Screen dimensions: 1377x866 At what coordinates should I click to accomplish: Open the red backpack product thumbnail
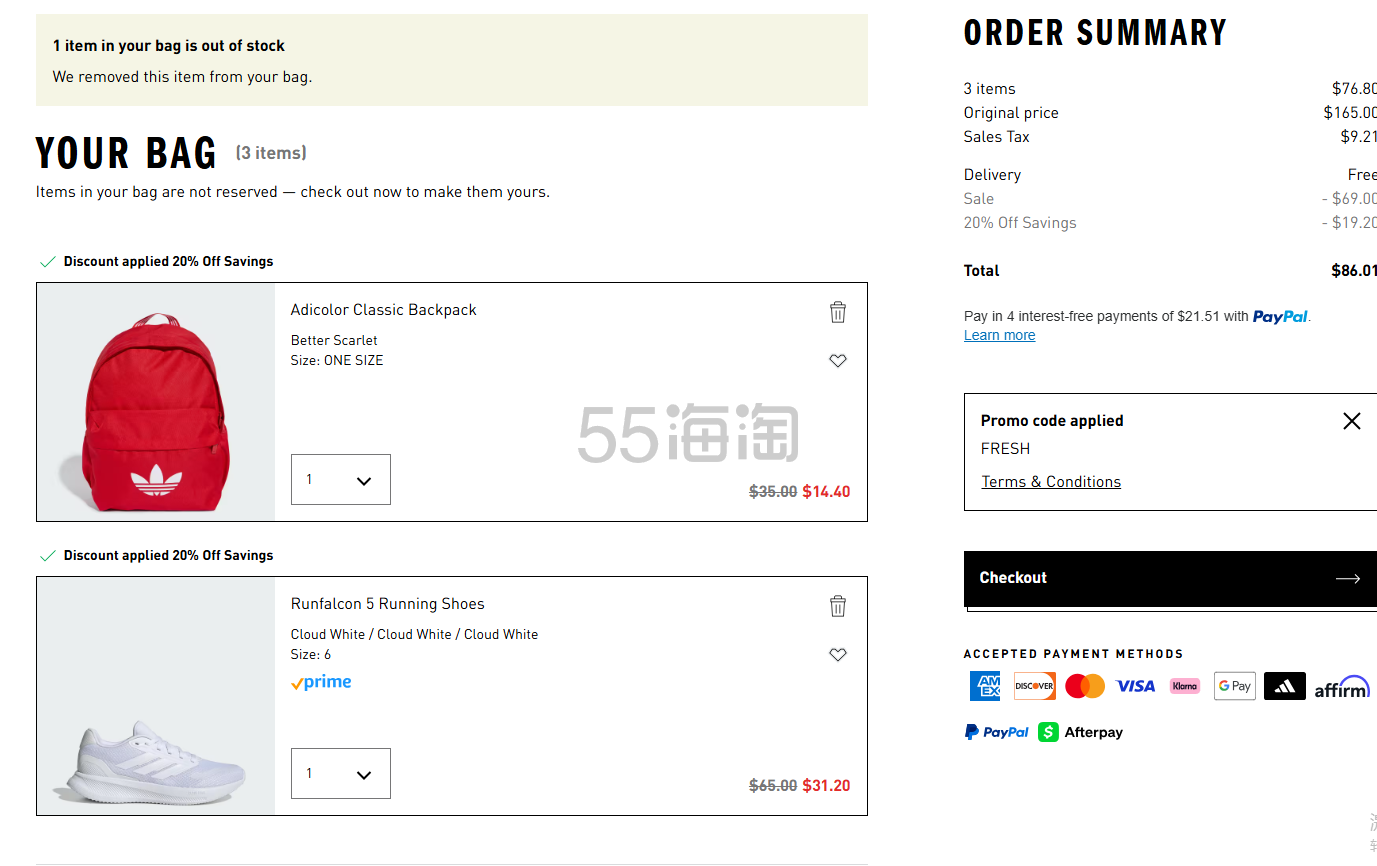click(156, 402)
